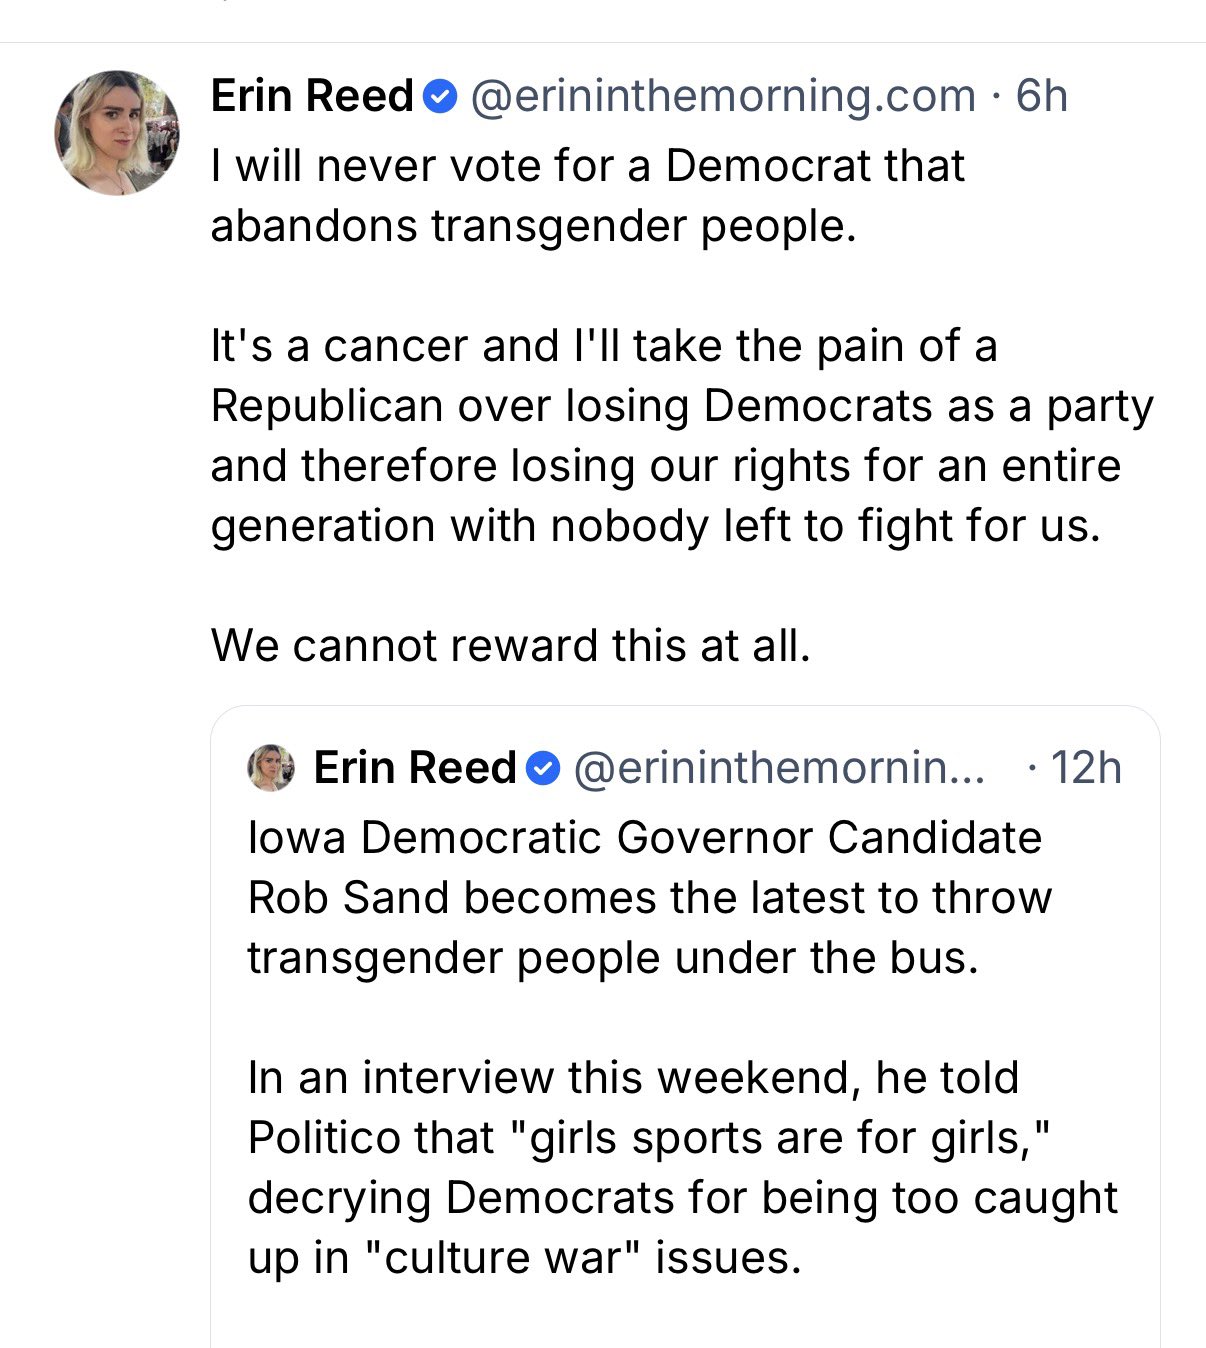Open quoted post card via its blank bottom area
Image resolution: width=1206 pixels, height=1348 pixels.
[x=685, y=1318]
